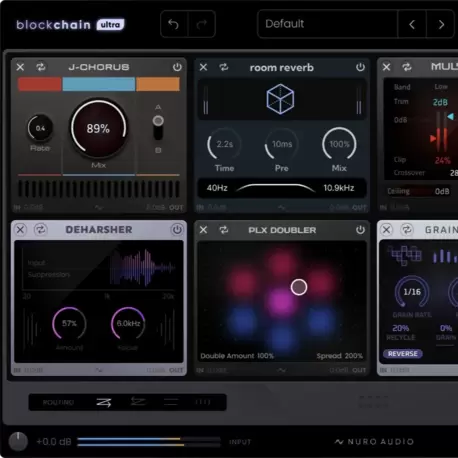This screenshot has height=458, width=458.
Task: Click the PLX Doubler phase wave icon
Action: [x=282, y=370]
